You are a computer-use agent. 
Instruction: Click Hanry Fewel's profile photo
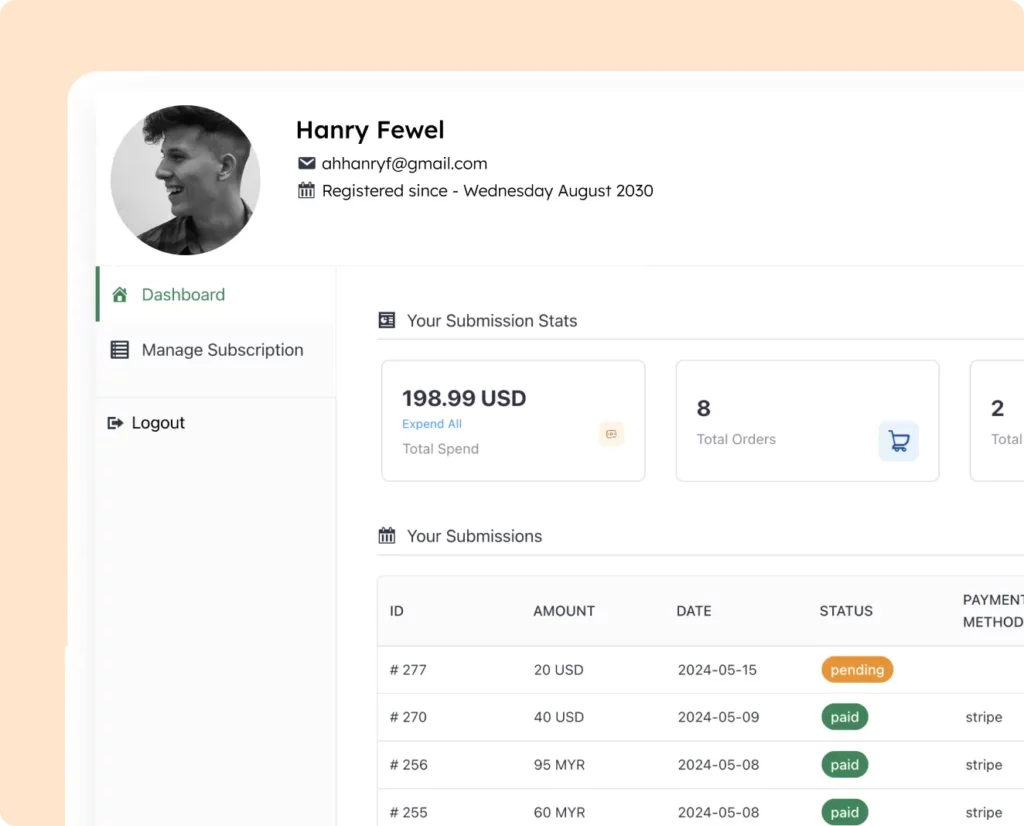click(x=185, y=180)
